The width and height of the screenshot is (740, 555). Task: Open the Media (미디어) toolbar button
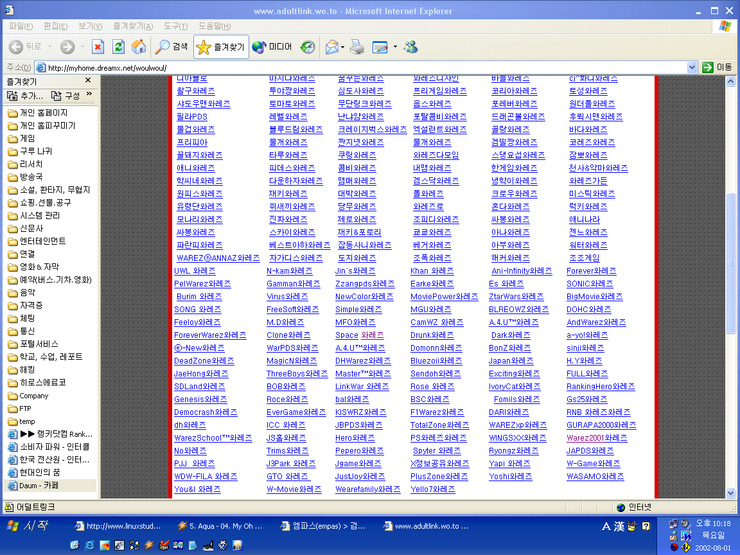point(272,47)
